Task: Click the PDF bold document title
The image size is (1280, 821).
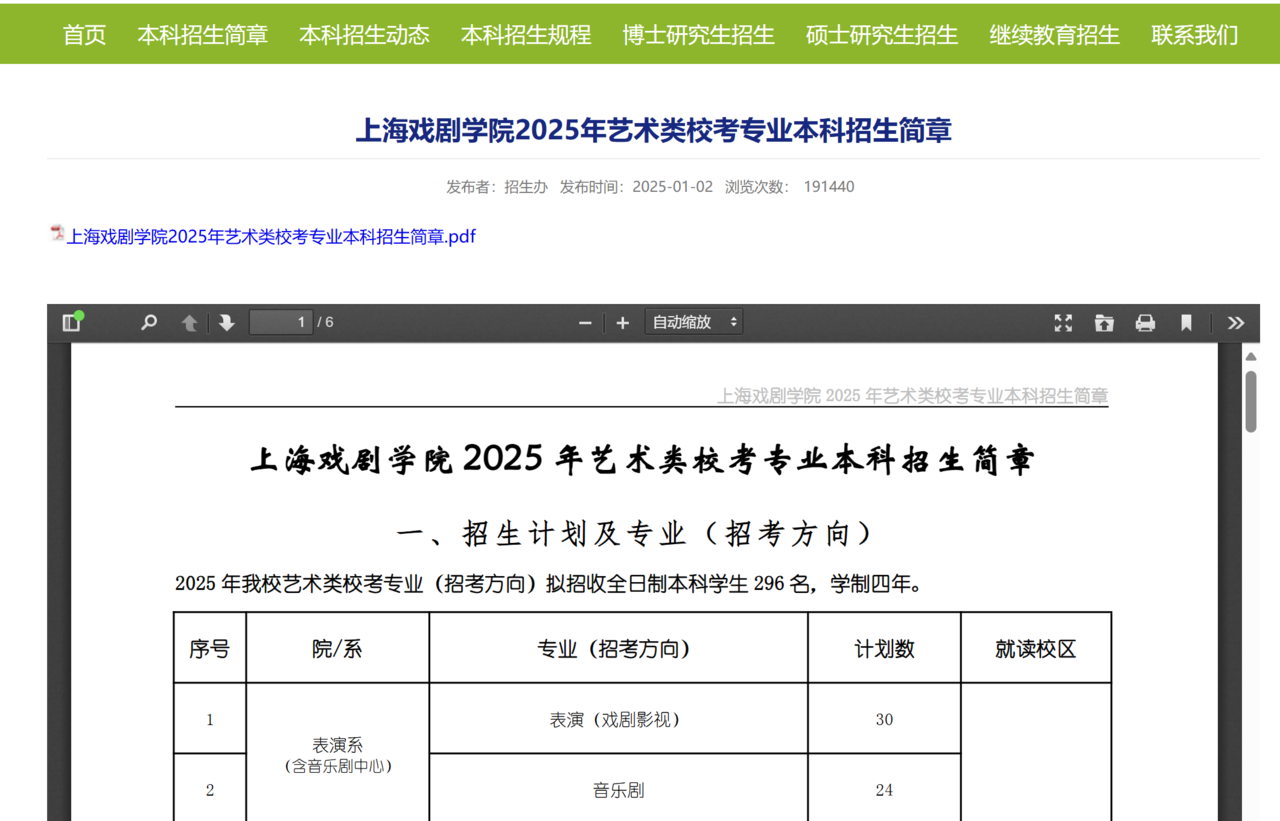Action: point(641,460)
